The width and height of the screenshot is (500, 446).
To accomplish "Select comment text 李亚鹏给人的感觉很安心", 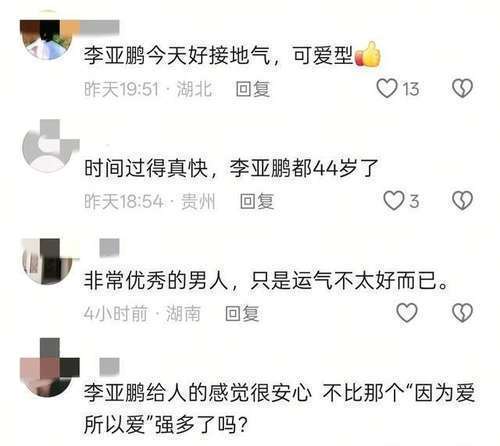I will click(198, 393).
